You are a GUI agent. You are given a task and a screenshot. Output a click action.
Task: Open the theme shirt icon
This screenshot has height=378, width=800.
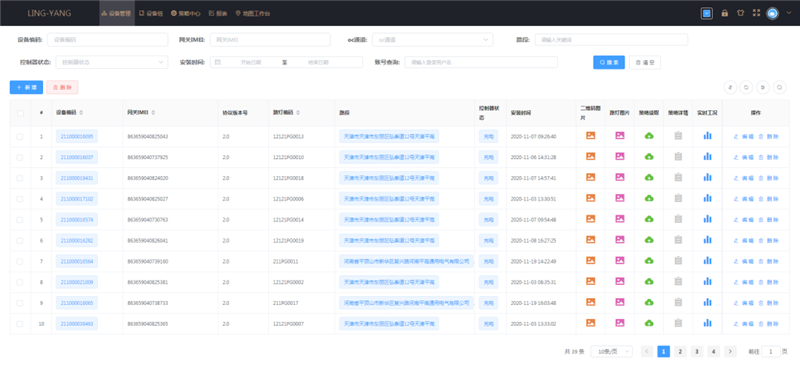pos(740,13)
